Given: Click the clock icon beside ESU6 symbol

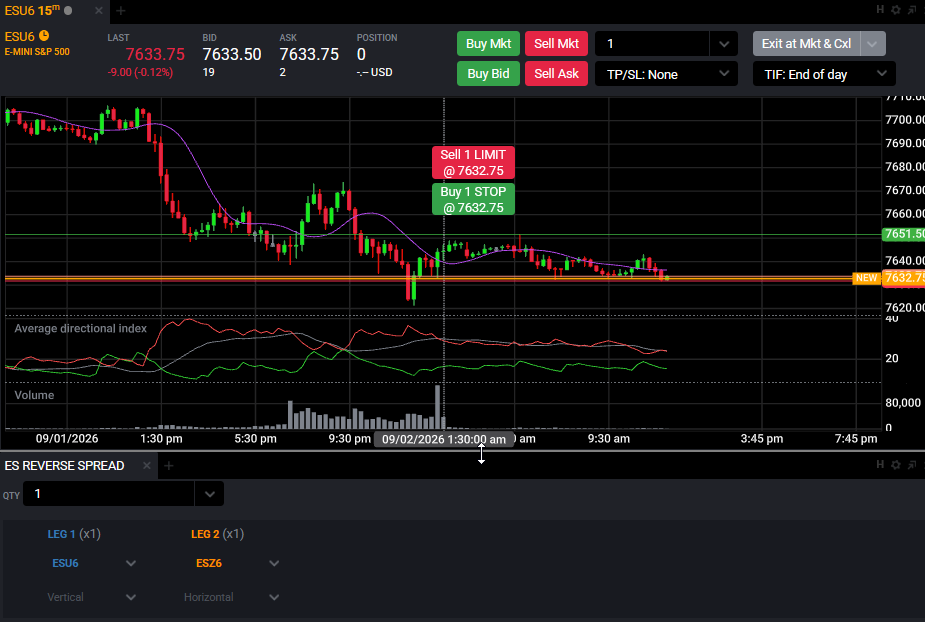Looking at the screenshot, I should 44,36.
